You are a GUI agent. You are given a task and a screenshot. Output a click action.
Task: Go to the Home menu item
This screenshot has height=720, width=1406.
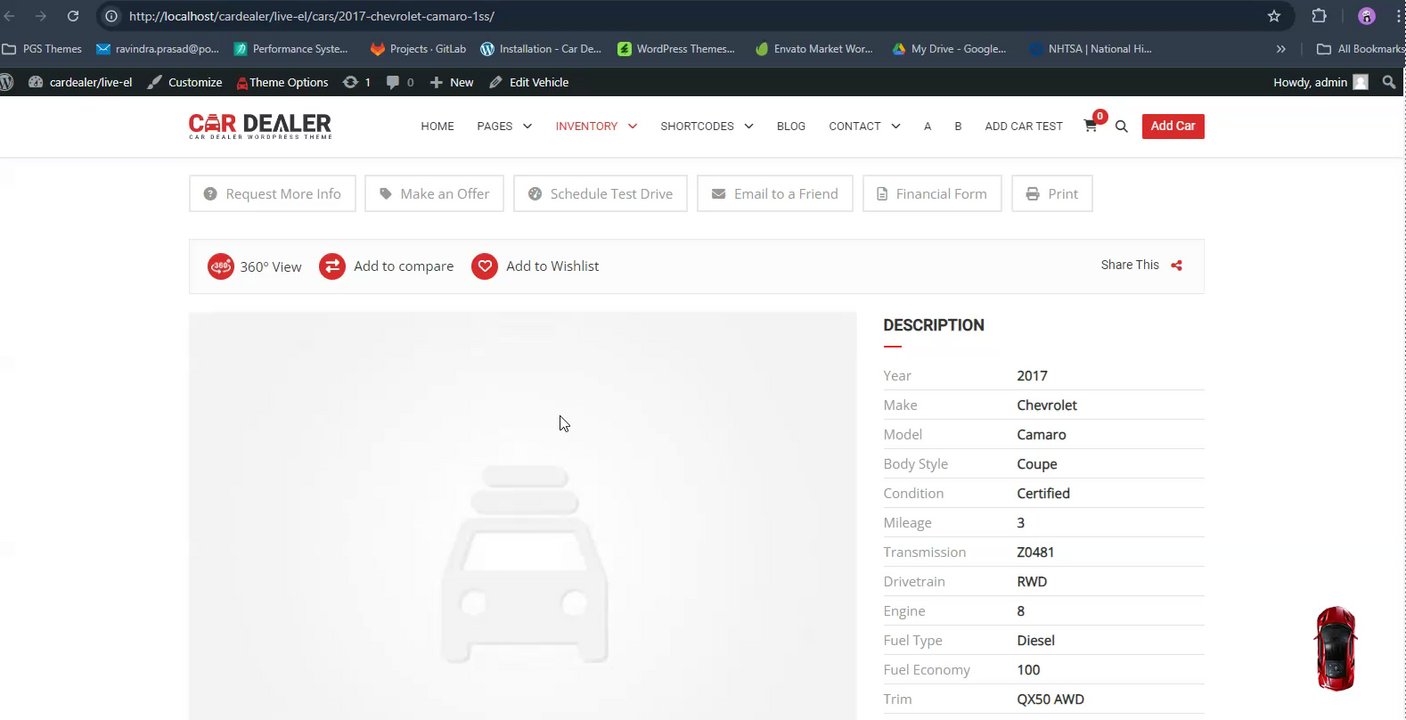point(437,126)
